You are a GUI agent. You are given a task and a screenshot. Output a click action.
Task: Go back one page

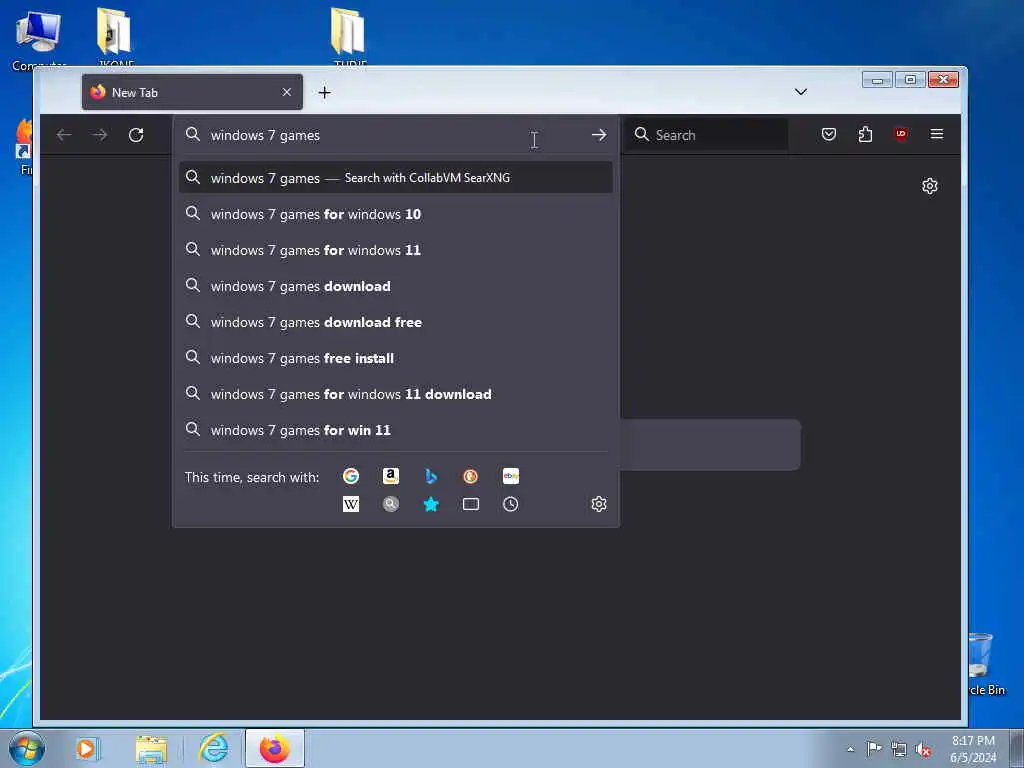(64, 135)
